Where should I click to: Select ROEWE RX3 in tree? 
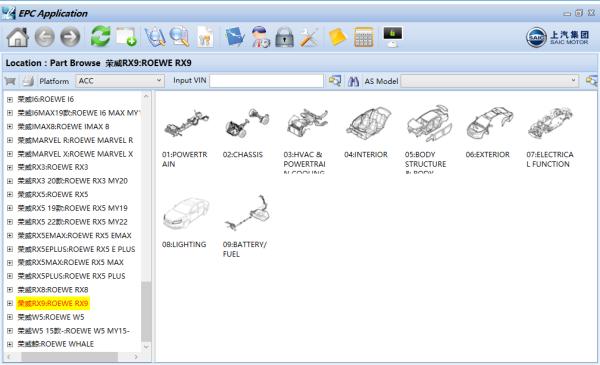point(53,167)
